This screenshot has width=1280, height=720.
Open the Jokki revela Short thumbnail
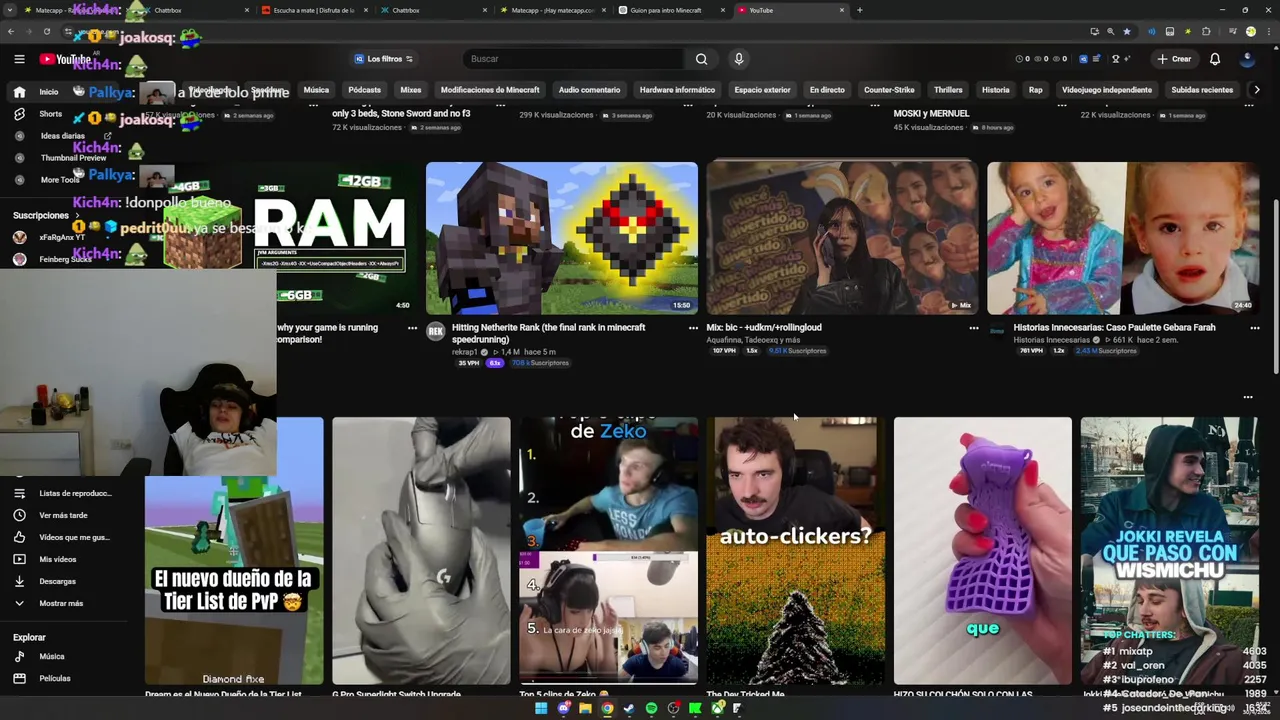pos(1169,551)
